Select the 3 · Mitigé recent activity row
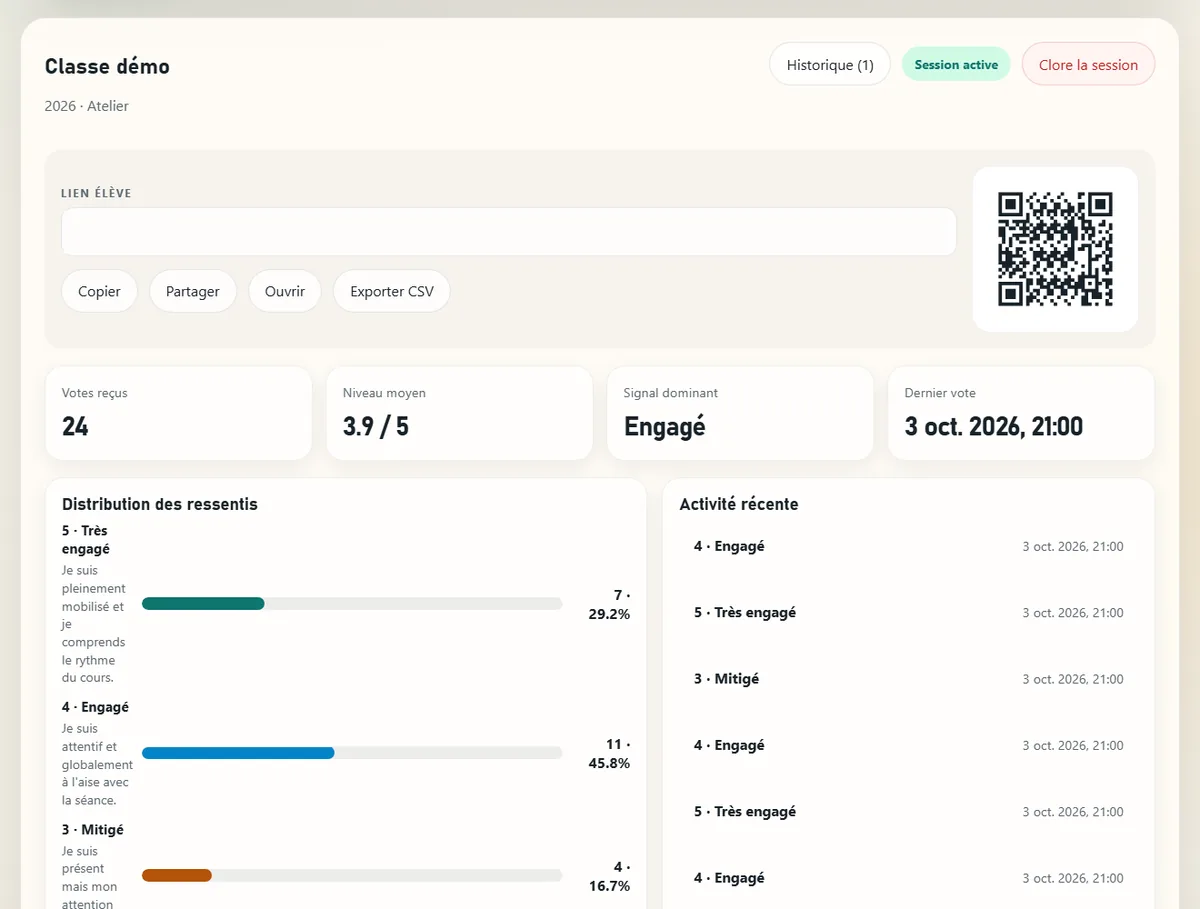Viewport: 1200px width, 909px height. point(908,679)
